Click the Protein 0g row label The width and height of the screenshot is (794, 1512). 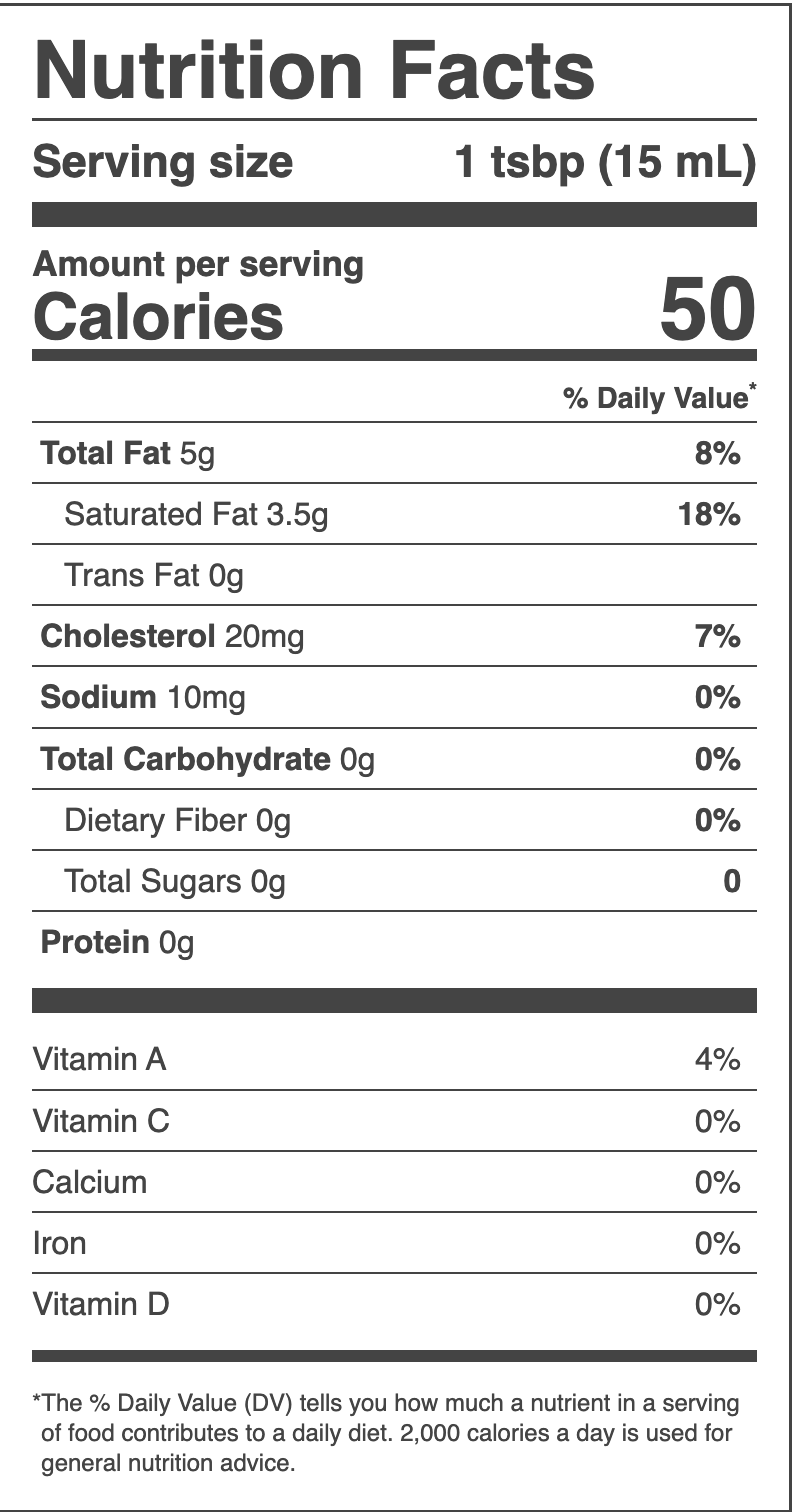117,943
